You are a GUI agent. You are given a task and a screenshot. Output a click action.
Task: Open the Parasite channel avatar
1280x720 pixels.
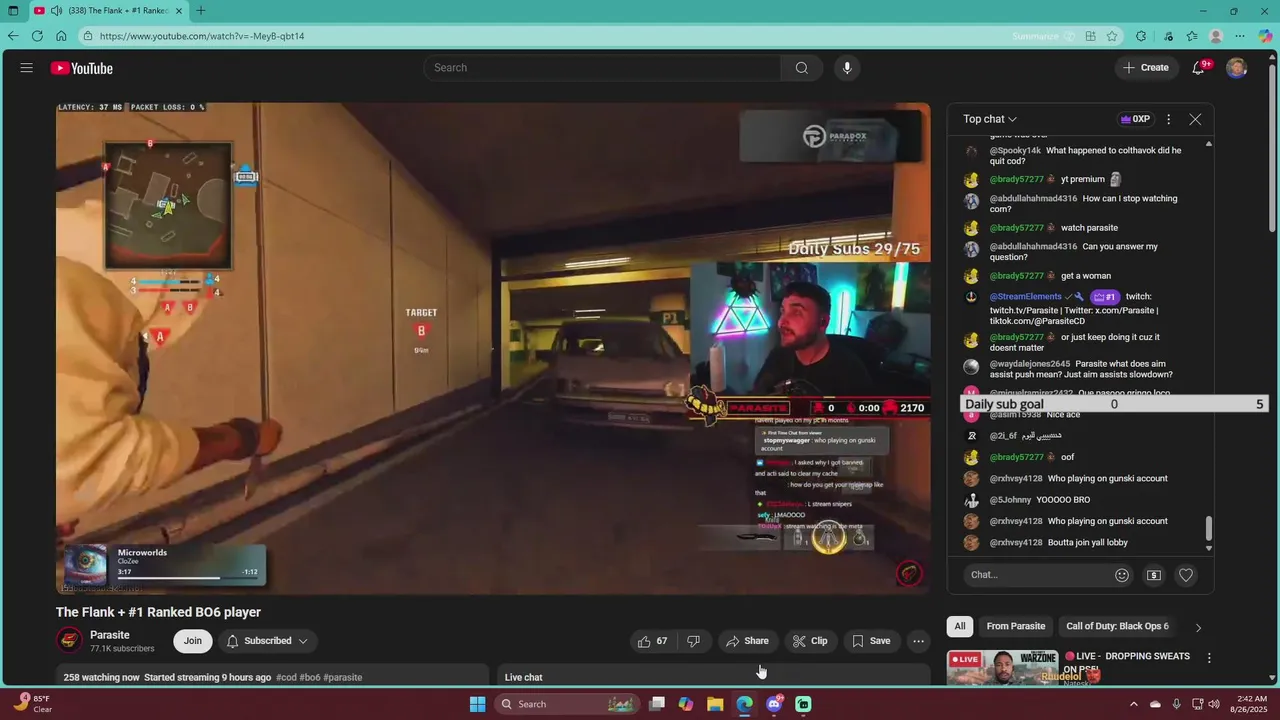pyautogui.click(x=69, y=641)
